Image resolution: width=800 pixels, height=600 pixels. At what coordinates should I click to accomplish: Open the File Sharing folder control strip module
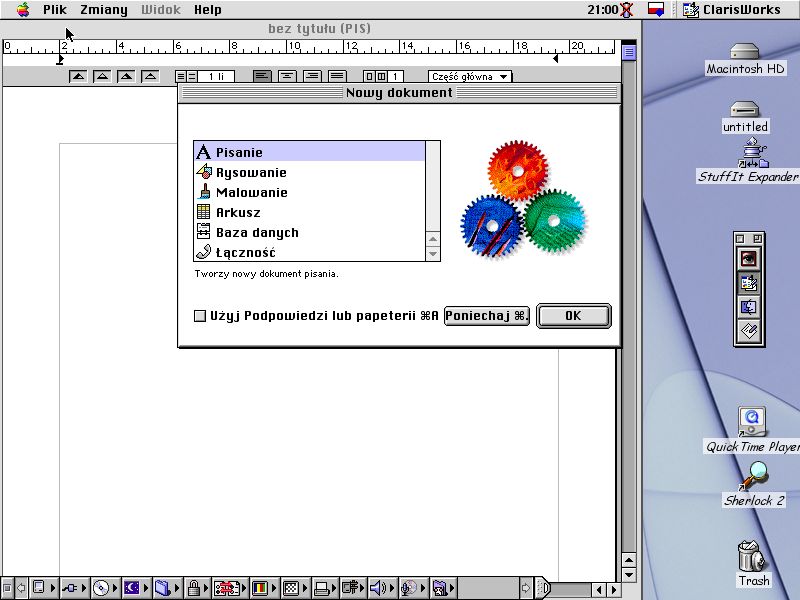pyautogui.click(x=166, y=588)
